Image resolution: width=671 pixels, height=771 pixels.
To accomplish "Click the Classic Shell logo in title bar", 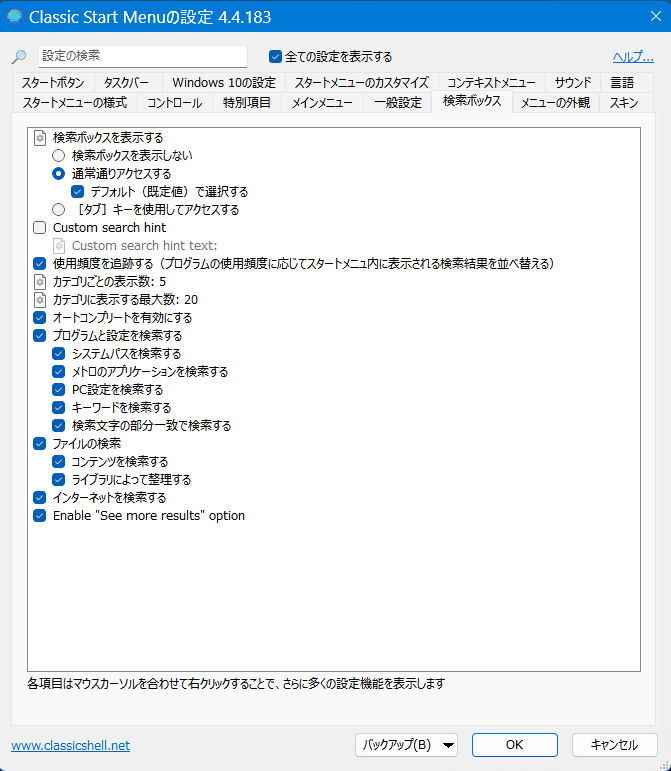I will tap(15, 16).
